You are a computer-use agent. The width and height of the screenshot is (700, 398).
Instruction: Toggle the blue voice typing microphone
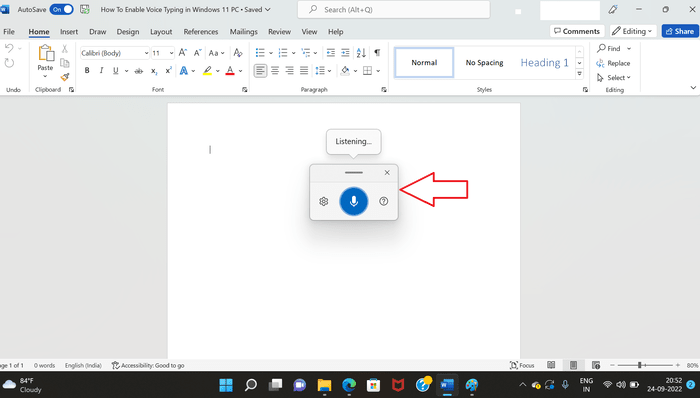(354, 201)
